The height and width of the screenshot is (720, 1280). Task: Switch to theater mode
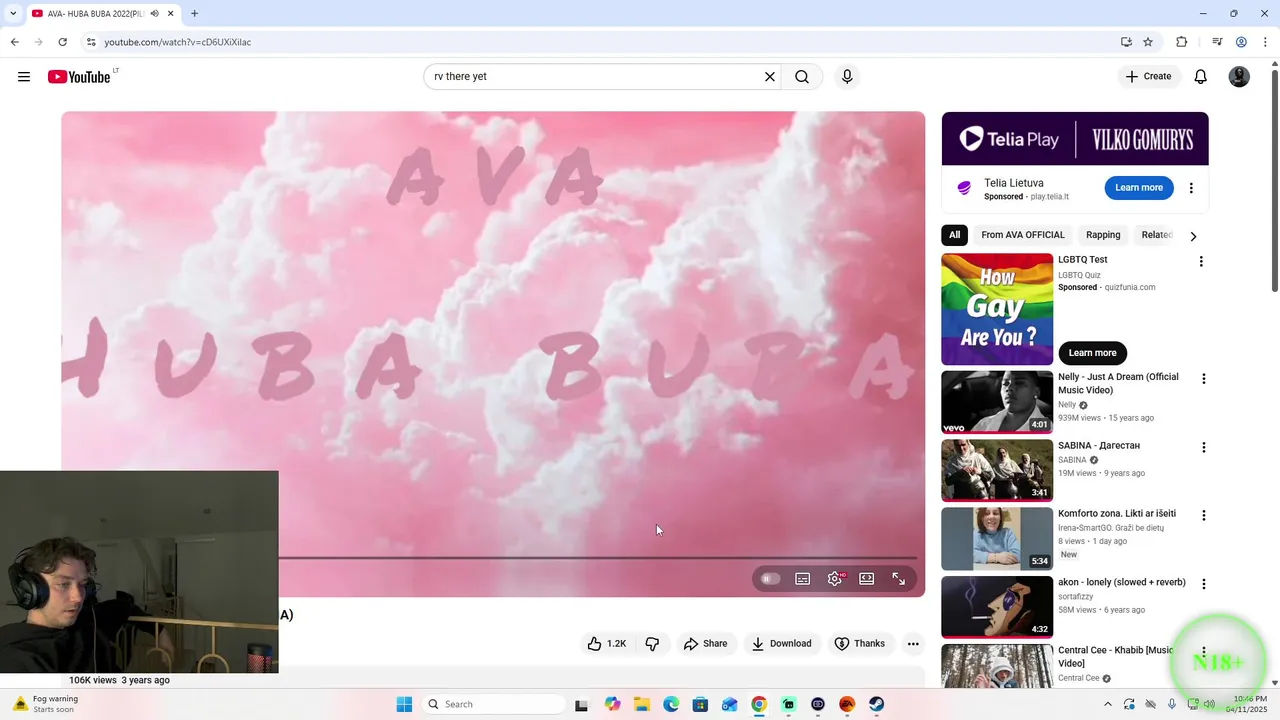pos(867,579)
